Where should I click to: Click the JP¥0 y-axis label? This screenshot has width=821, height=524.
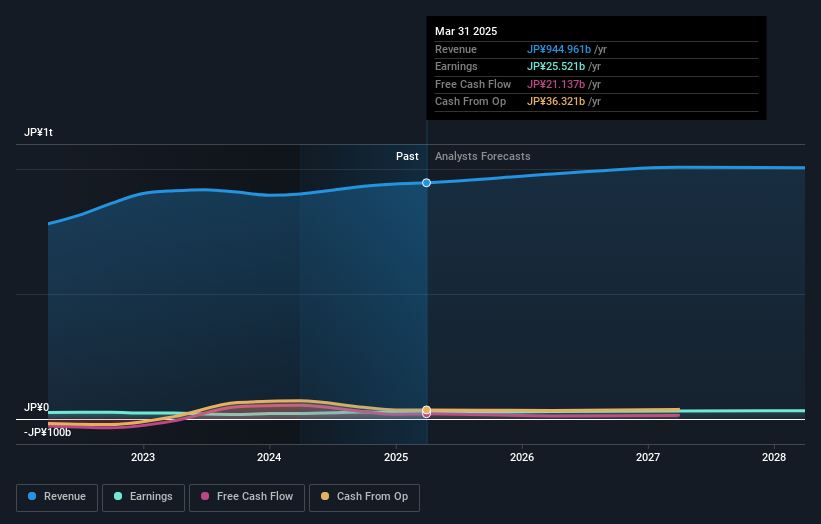coord(37,407)
